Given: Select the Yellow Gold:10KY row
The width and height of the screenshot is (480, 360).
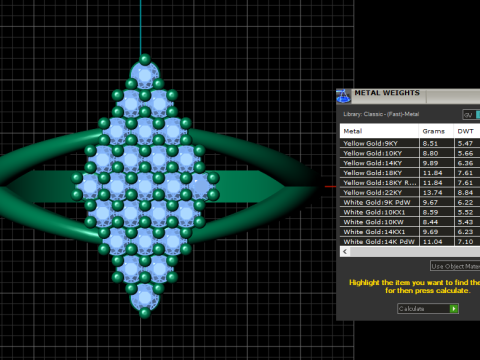Looking at the screenshot, I should 410,153.
